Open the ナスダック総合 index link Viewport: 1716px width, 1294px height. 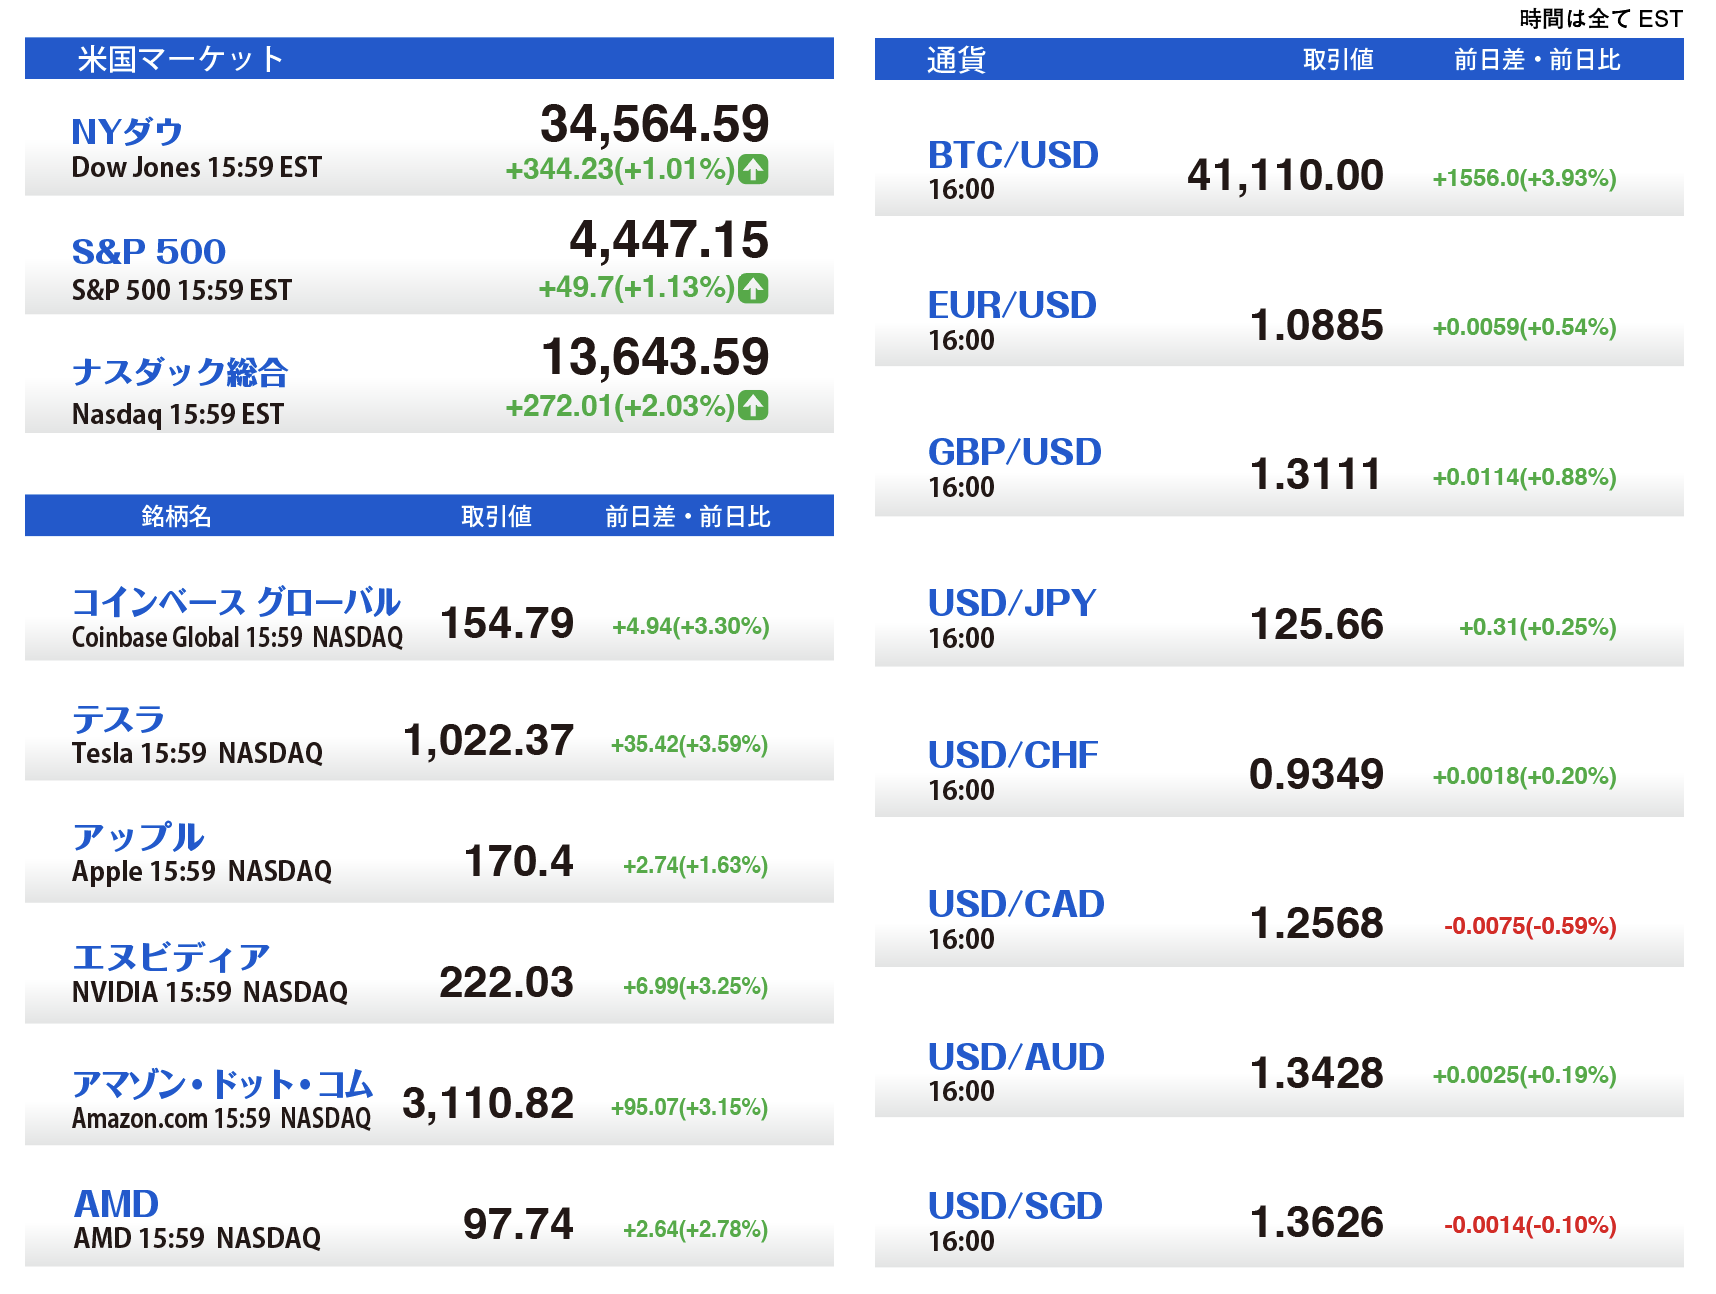tap(180, 372)
